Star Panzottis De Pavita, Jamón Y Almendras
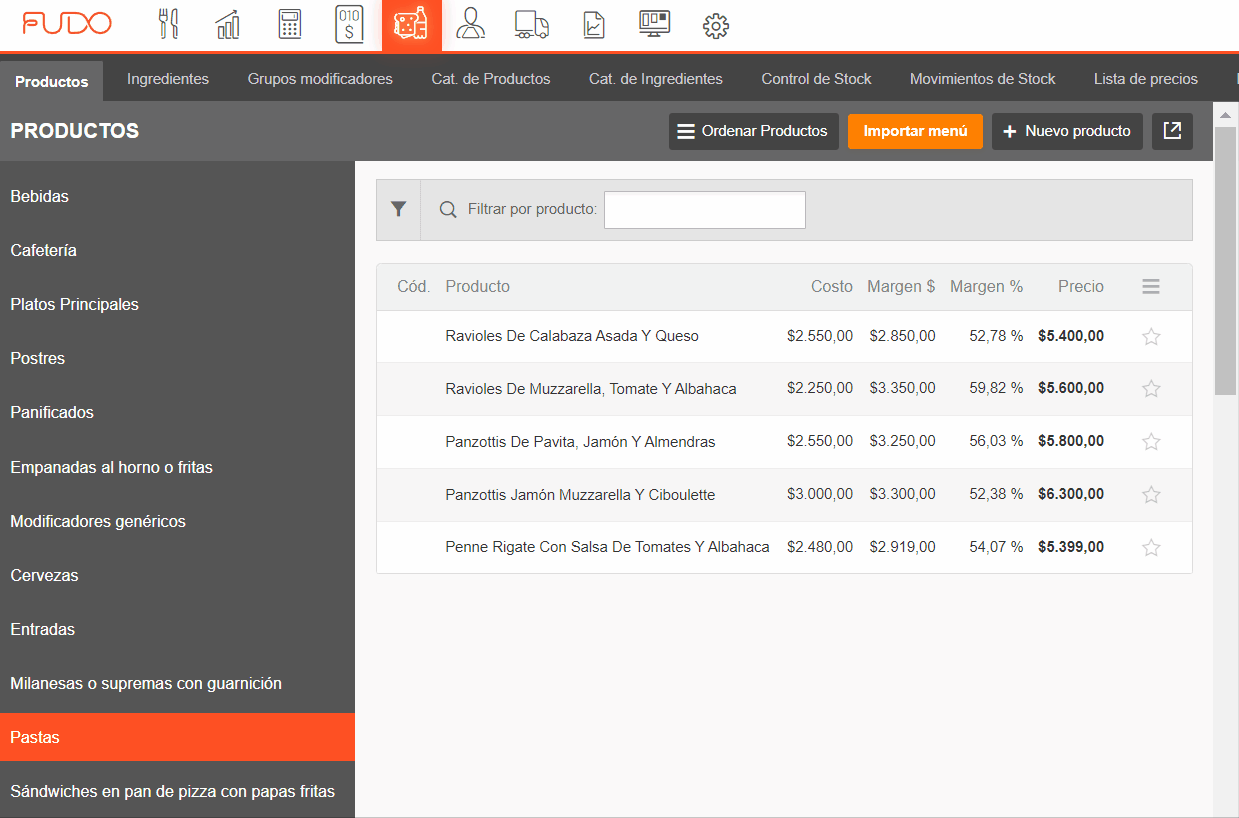 1151,442
